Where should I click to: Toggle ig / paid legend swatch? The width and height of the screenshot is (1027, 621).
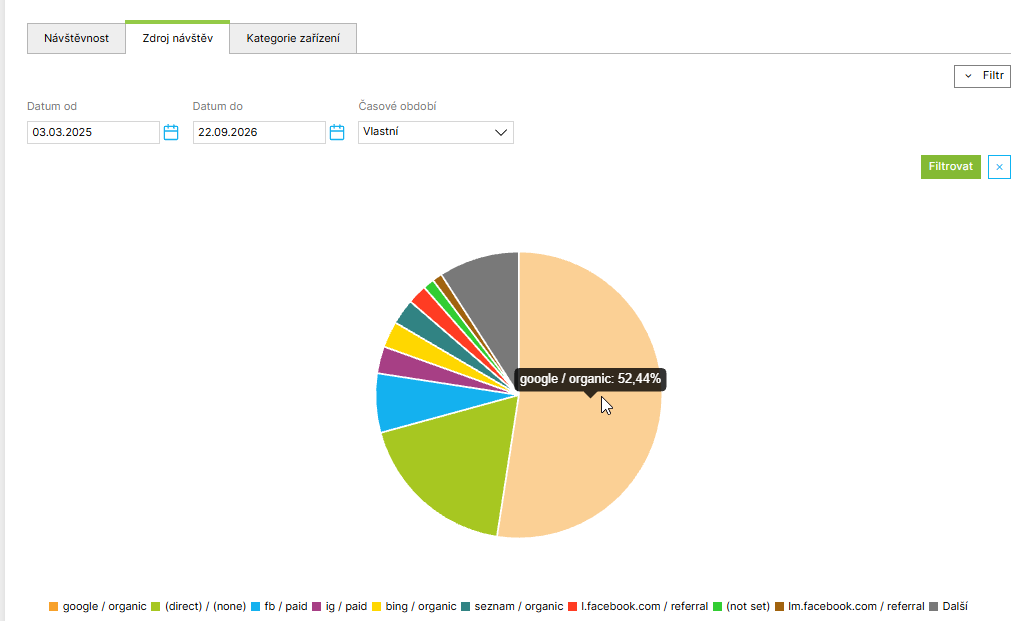317,607
